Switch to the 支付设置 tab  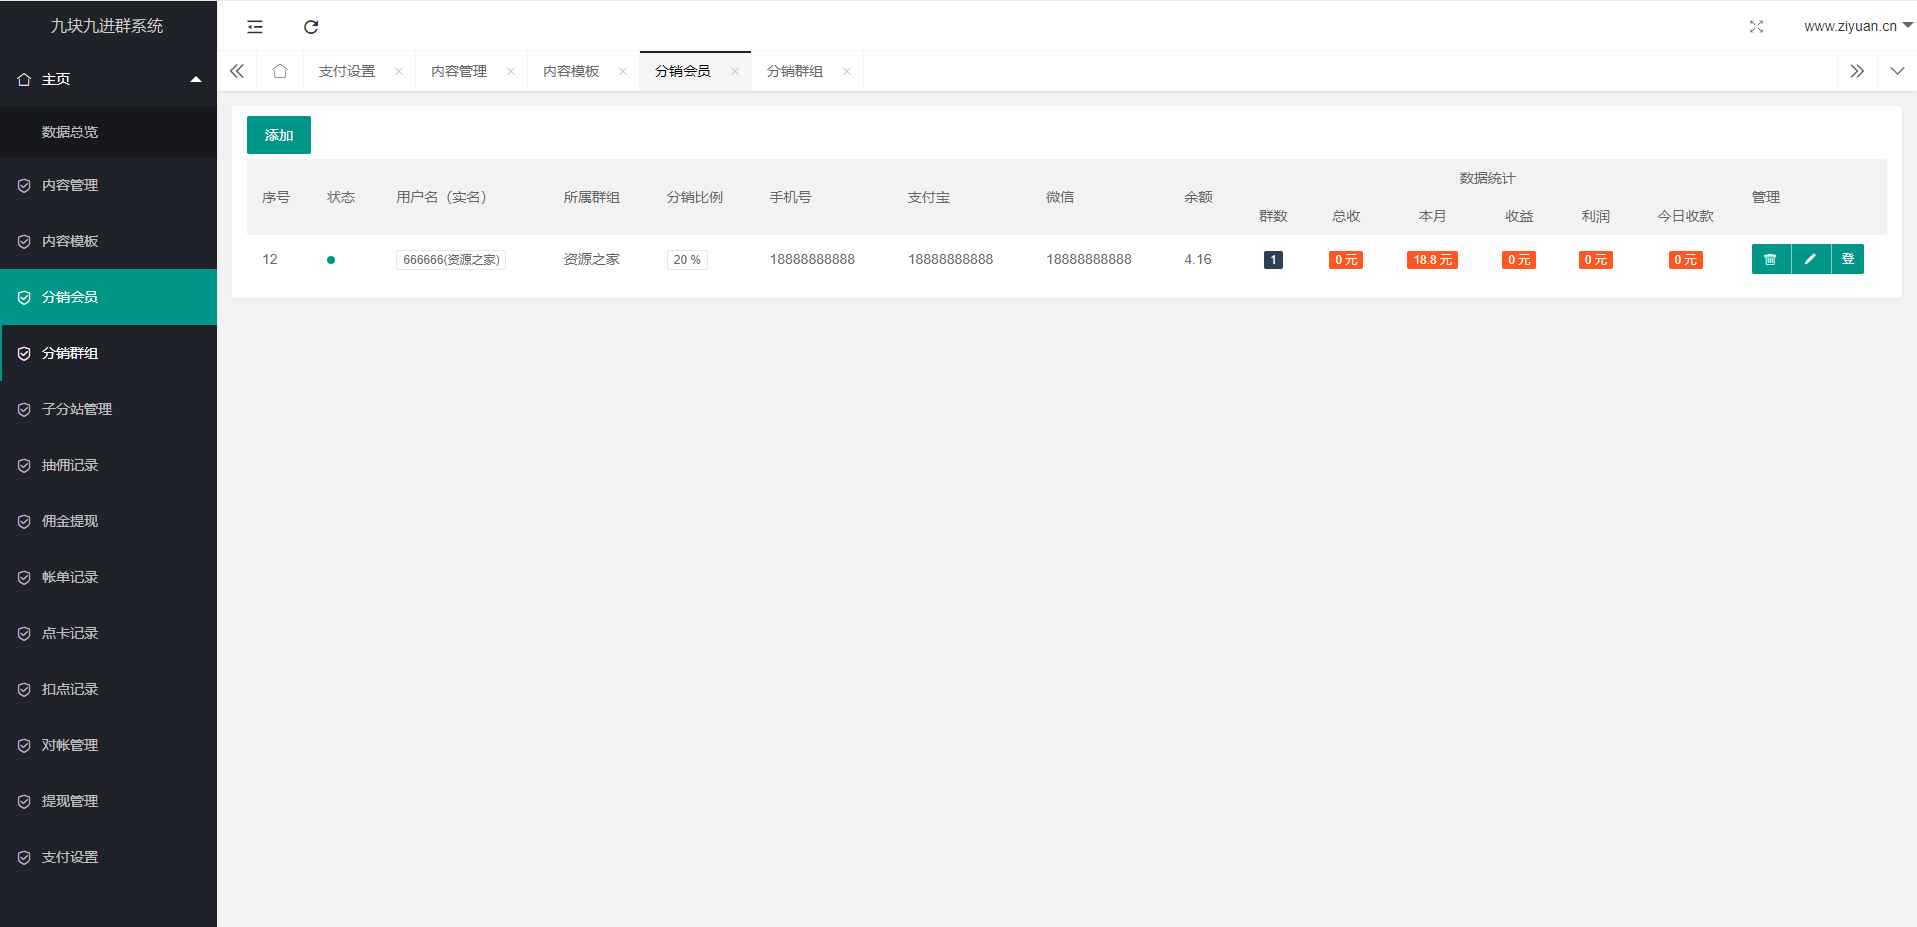(x=346, y=70)
